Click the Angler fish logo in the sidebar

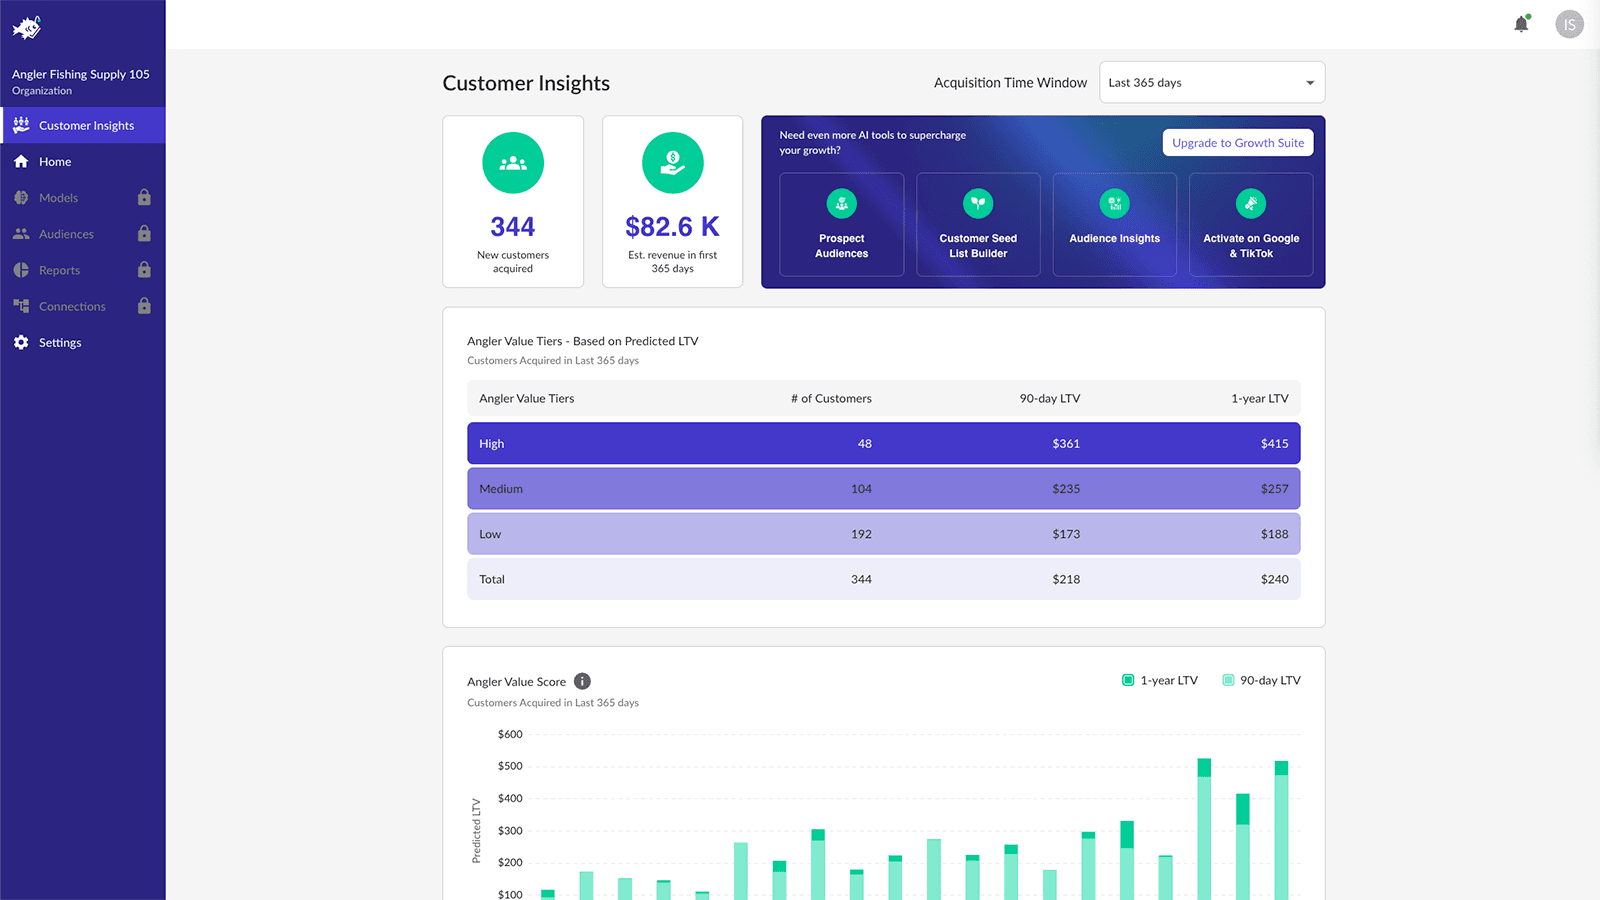pyautogui.click(x=27, y=27)
